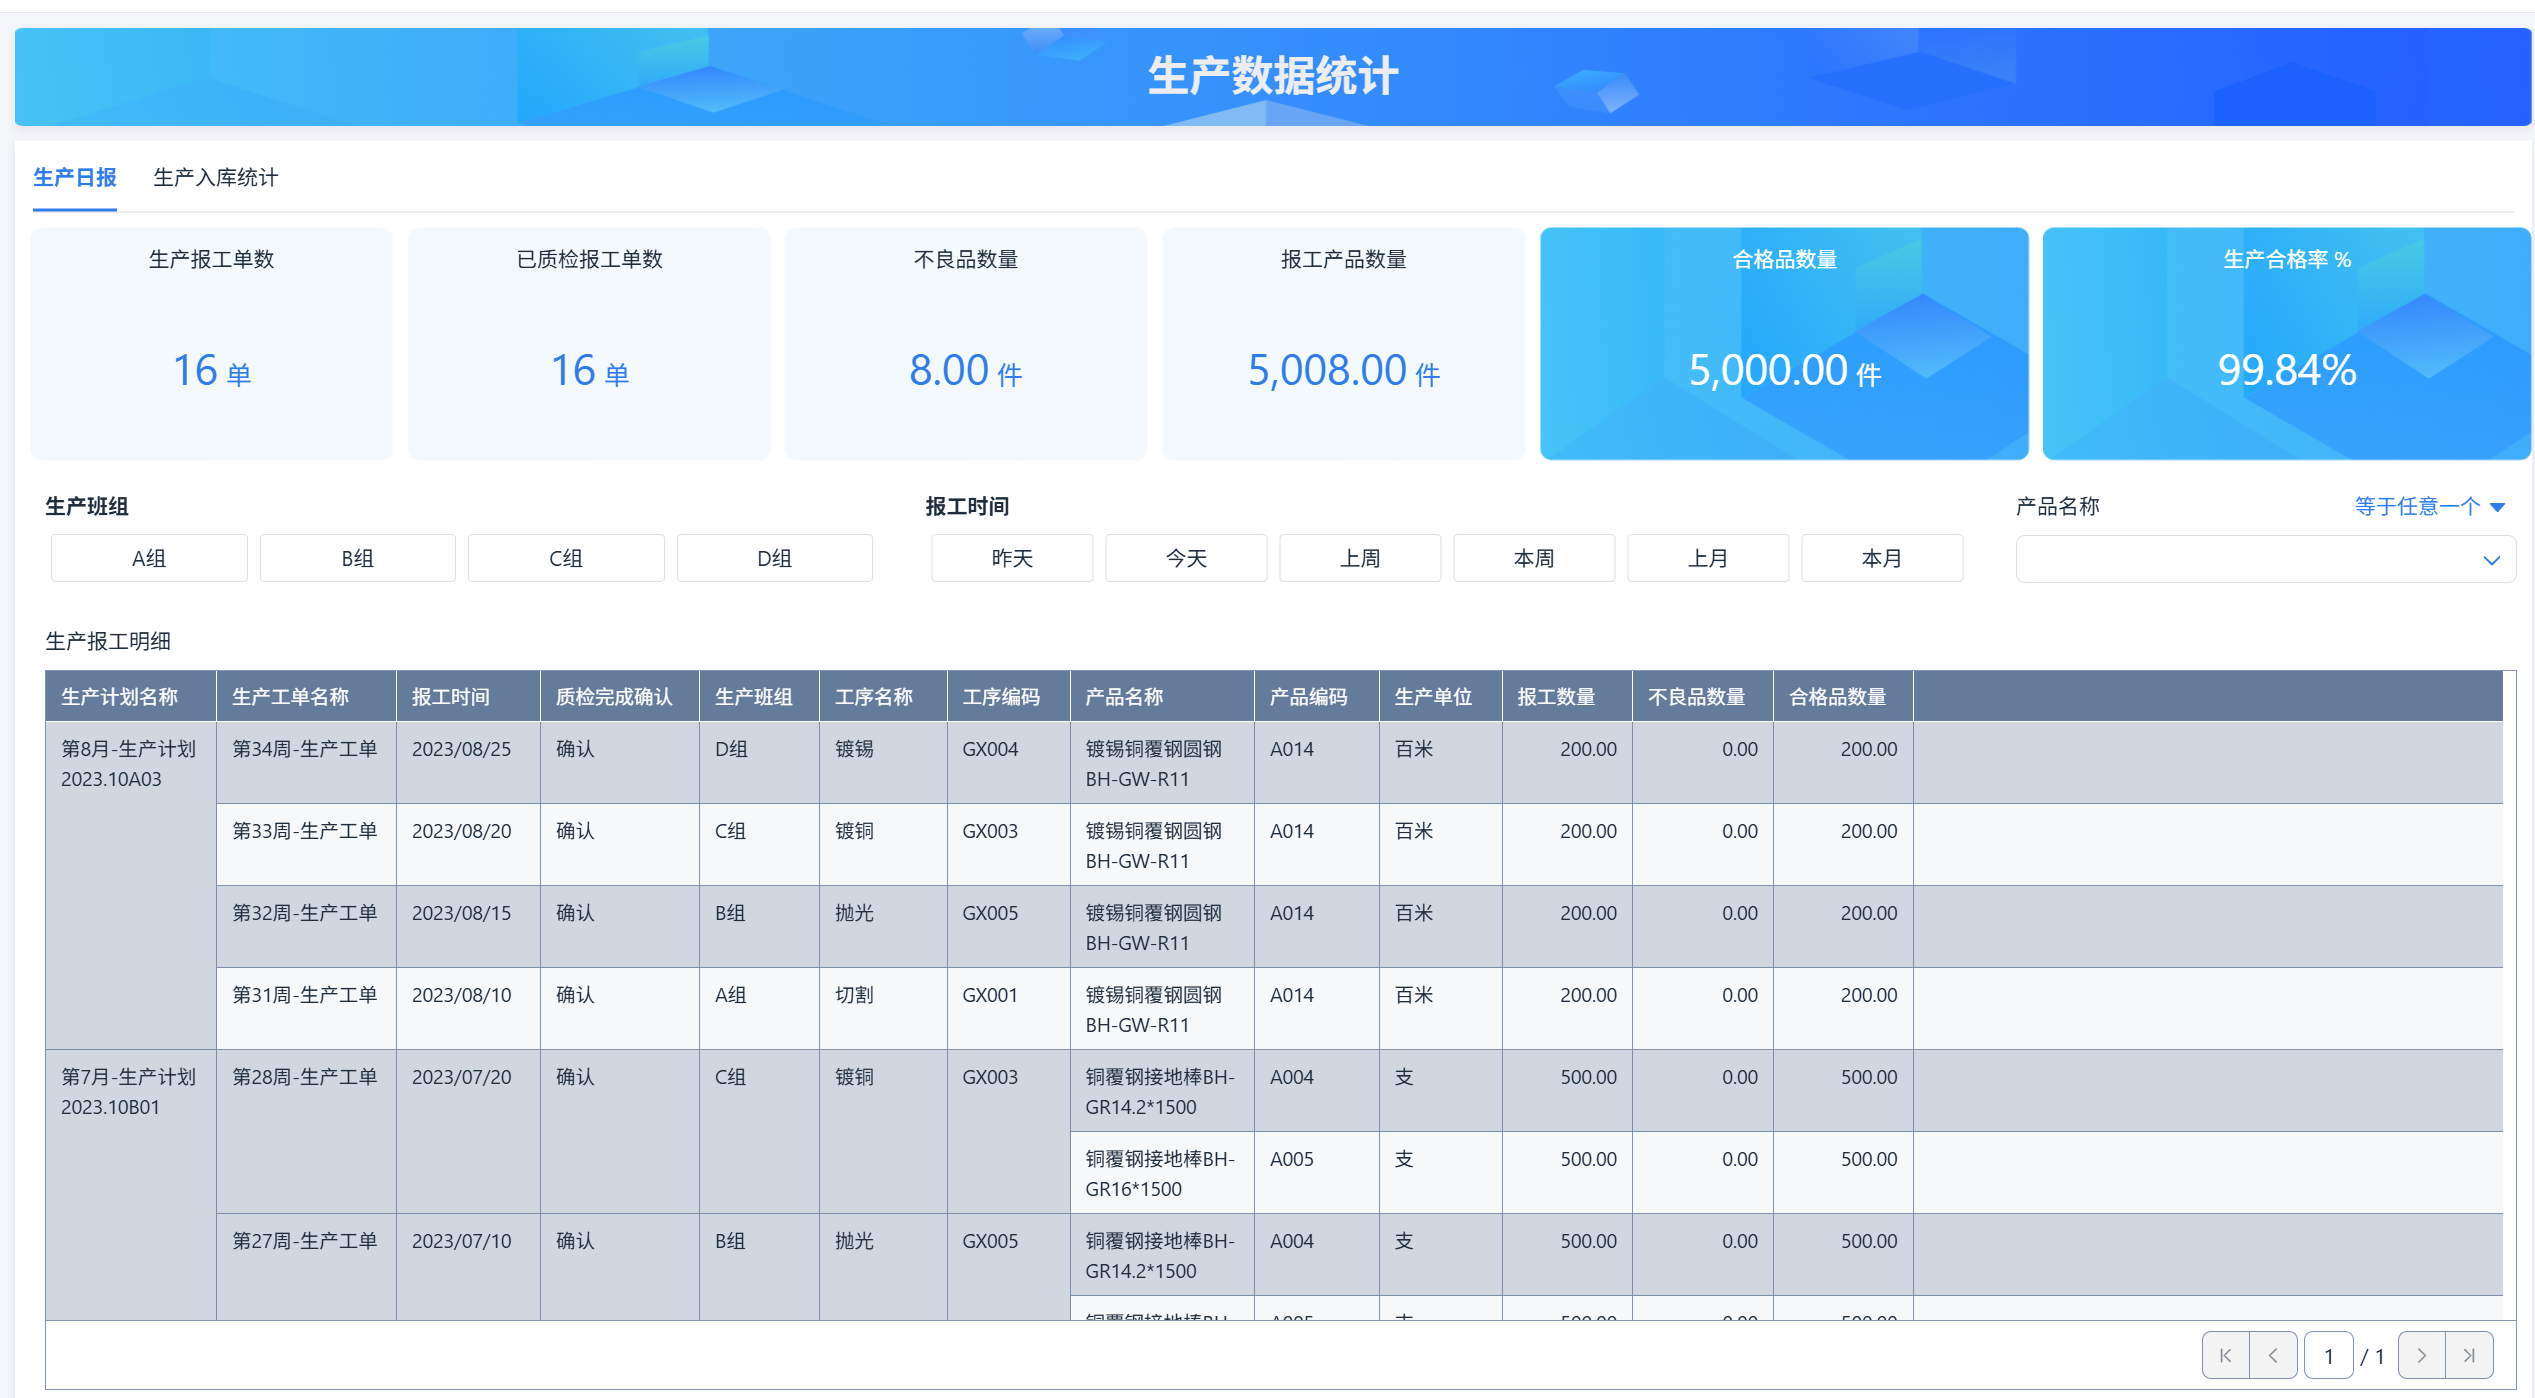Toggle D组 production team filter
Image resolution: width=2535 pixels, height=1398 pixels.
click(774, 558)
